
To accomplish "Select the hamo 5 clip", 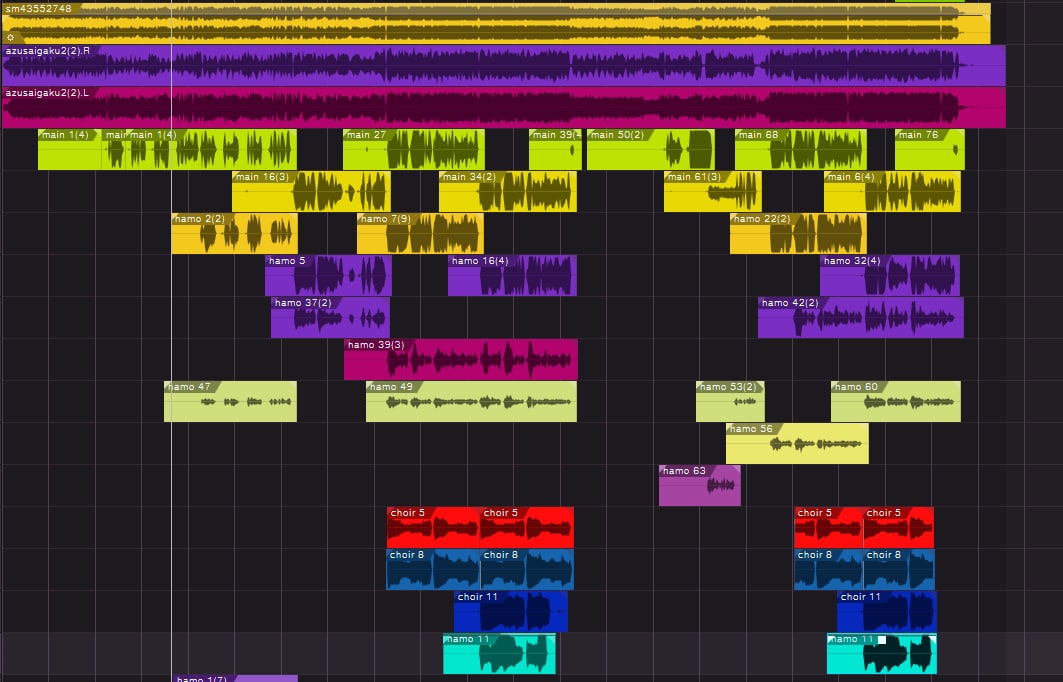I will 328,275.
